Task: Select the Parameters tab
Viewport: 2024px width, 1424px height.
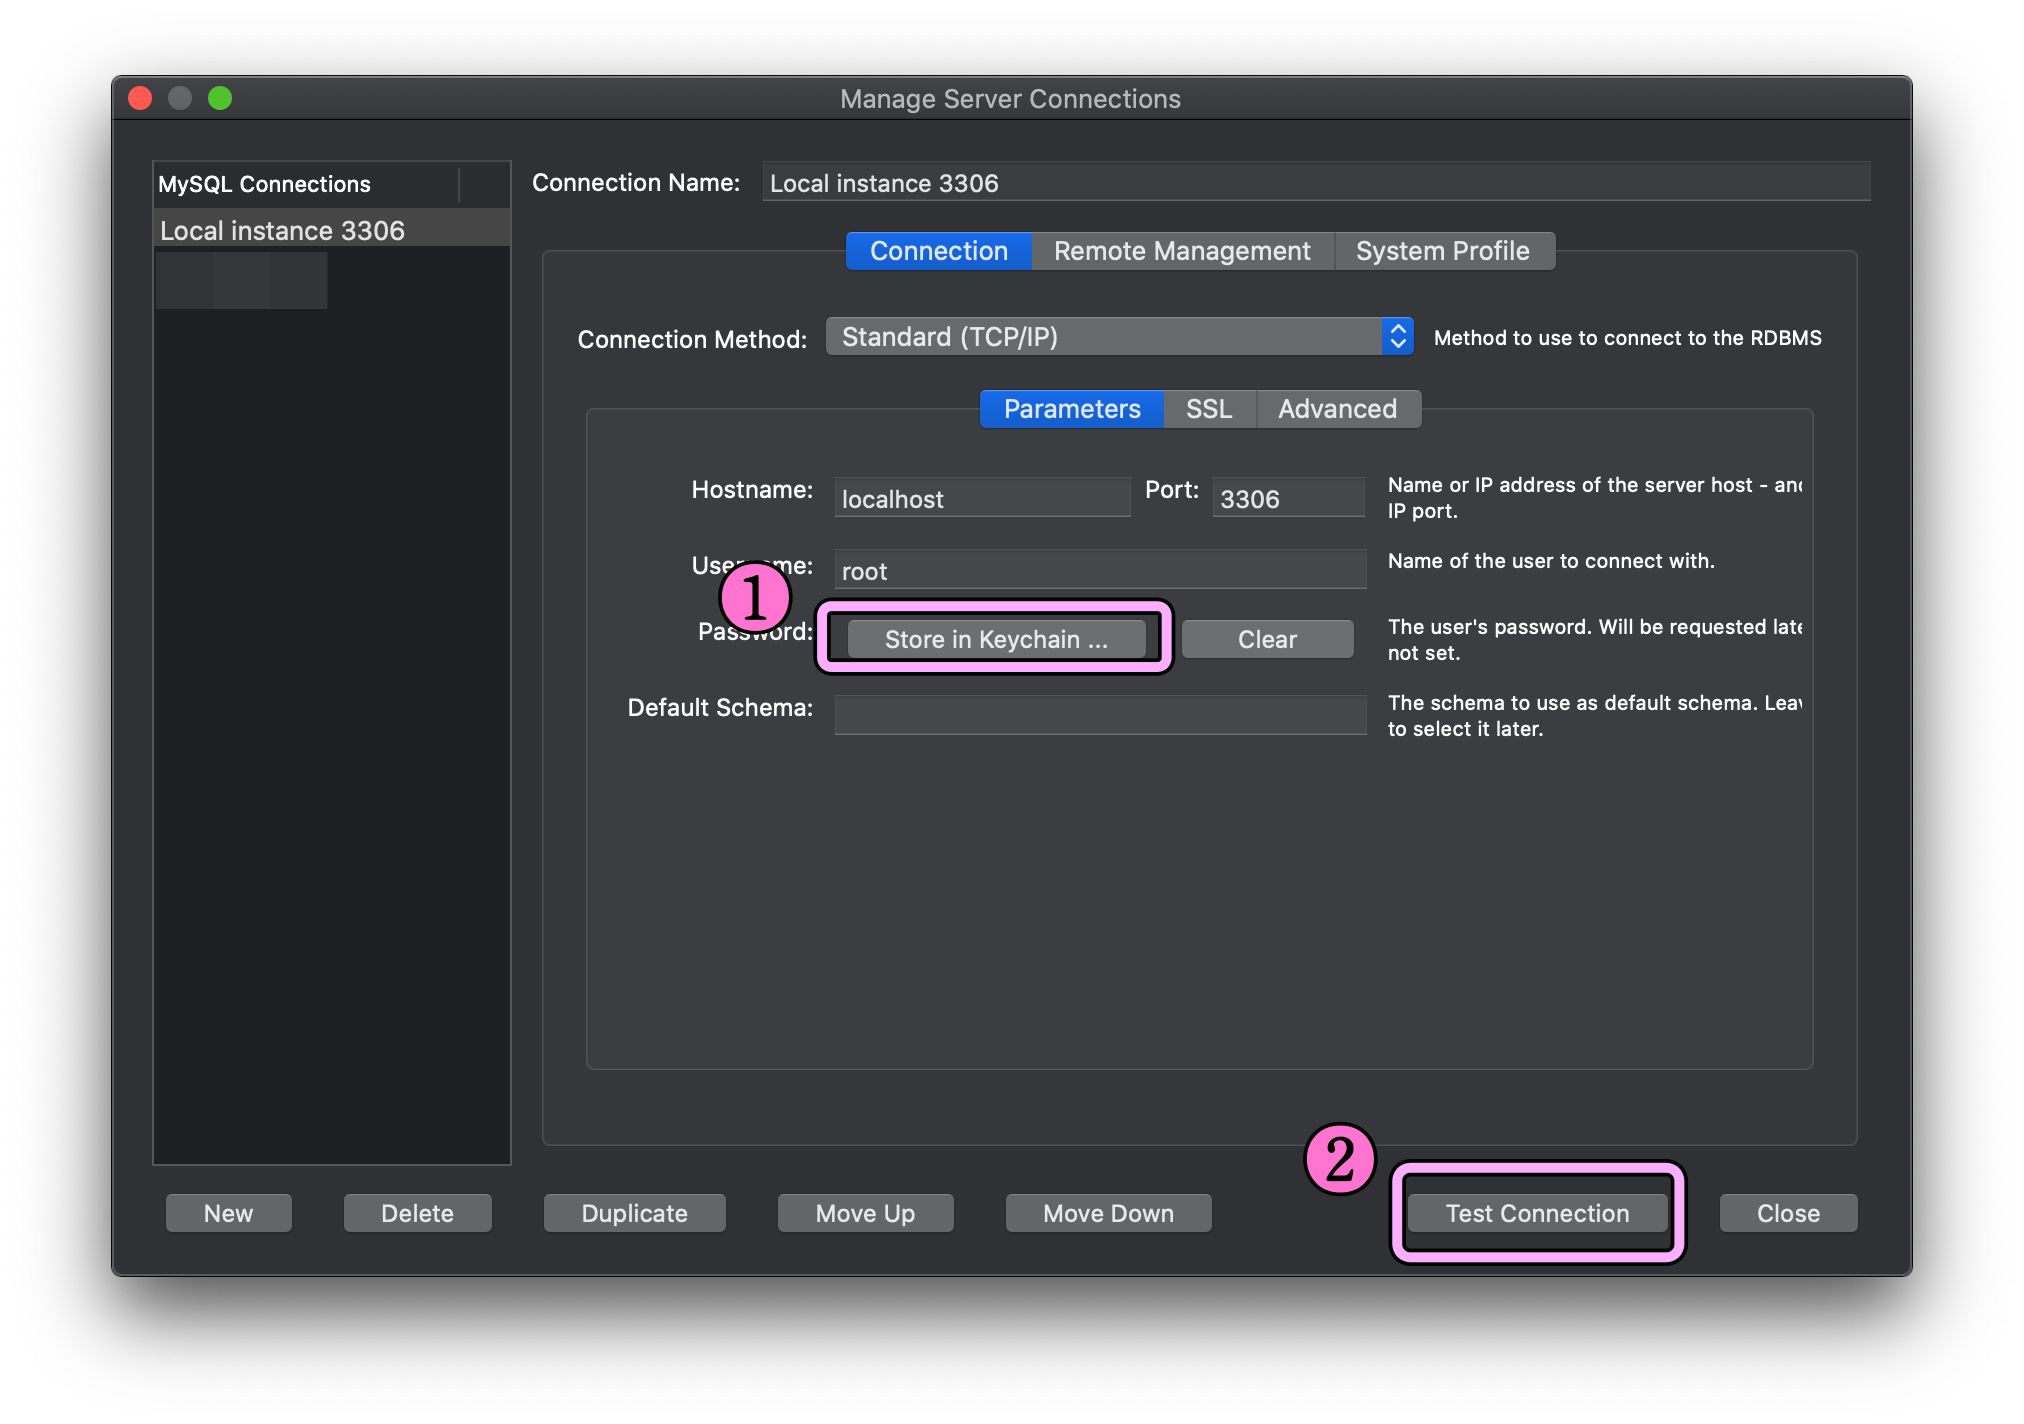Action: click(1071, 409)
